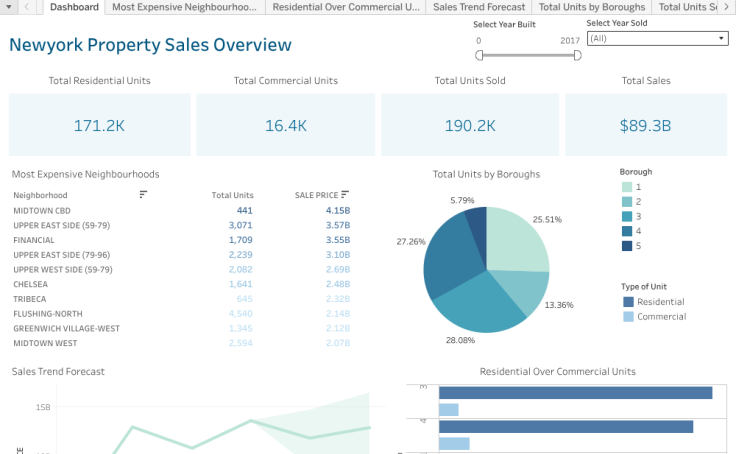Toggle Borough 1 in the legend
The image size is (736, 454).
627,187
